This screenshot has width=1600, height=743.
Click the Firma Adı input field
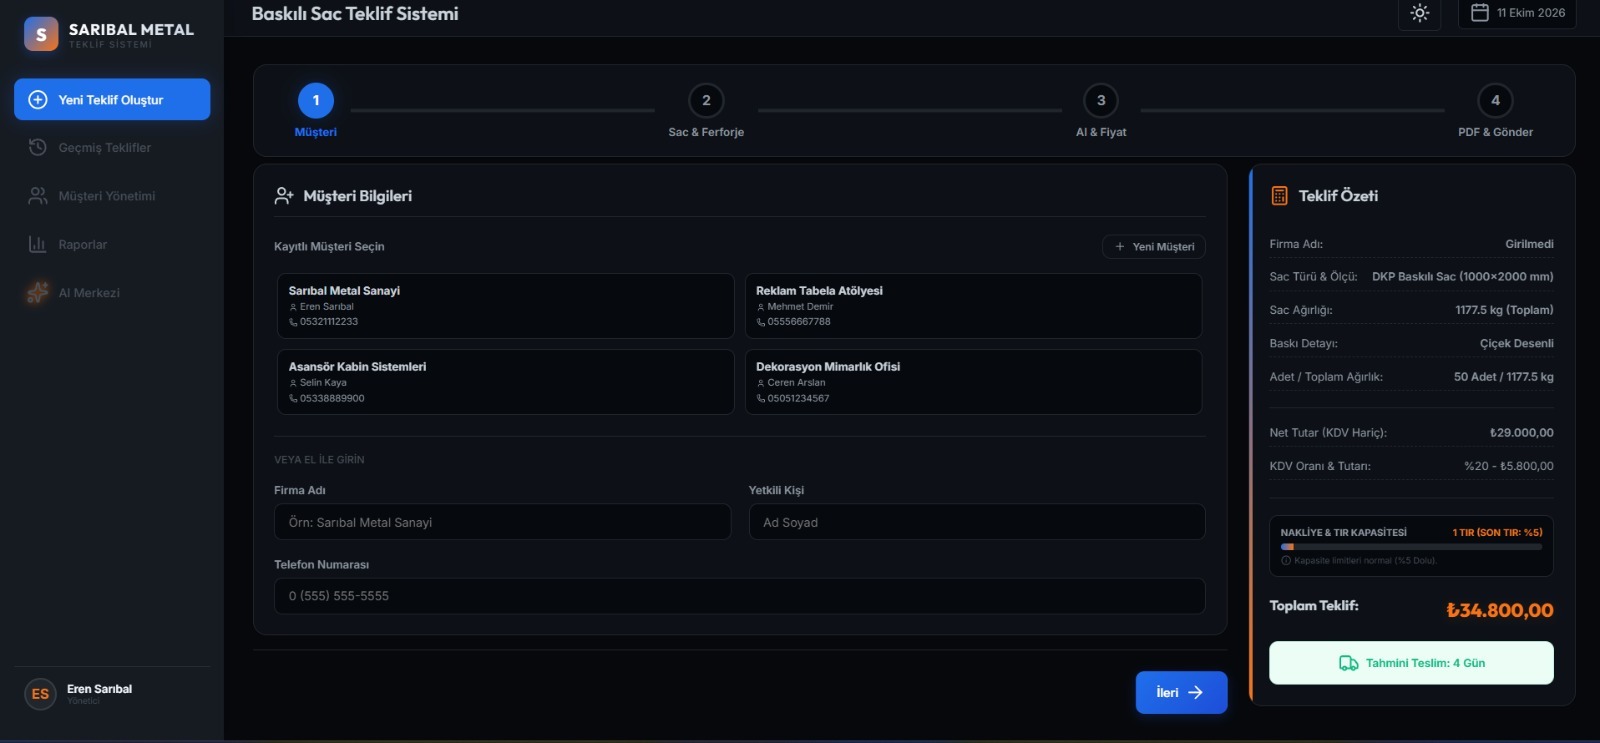pos(503,522)
